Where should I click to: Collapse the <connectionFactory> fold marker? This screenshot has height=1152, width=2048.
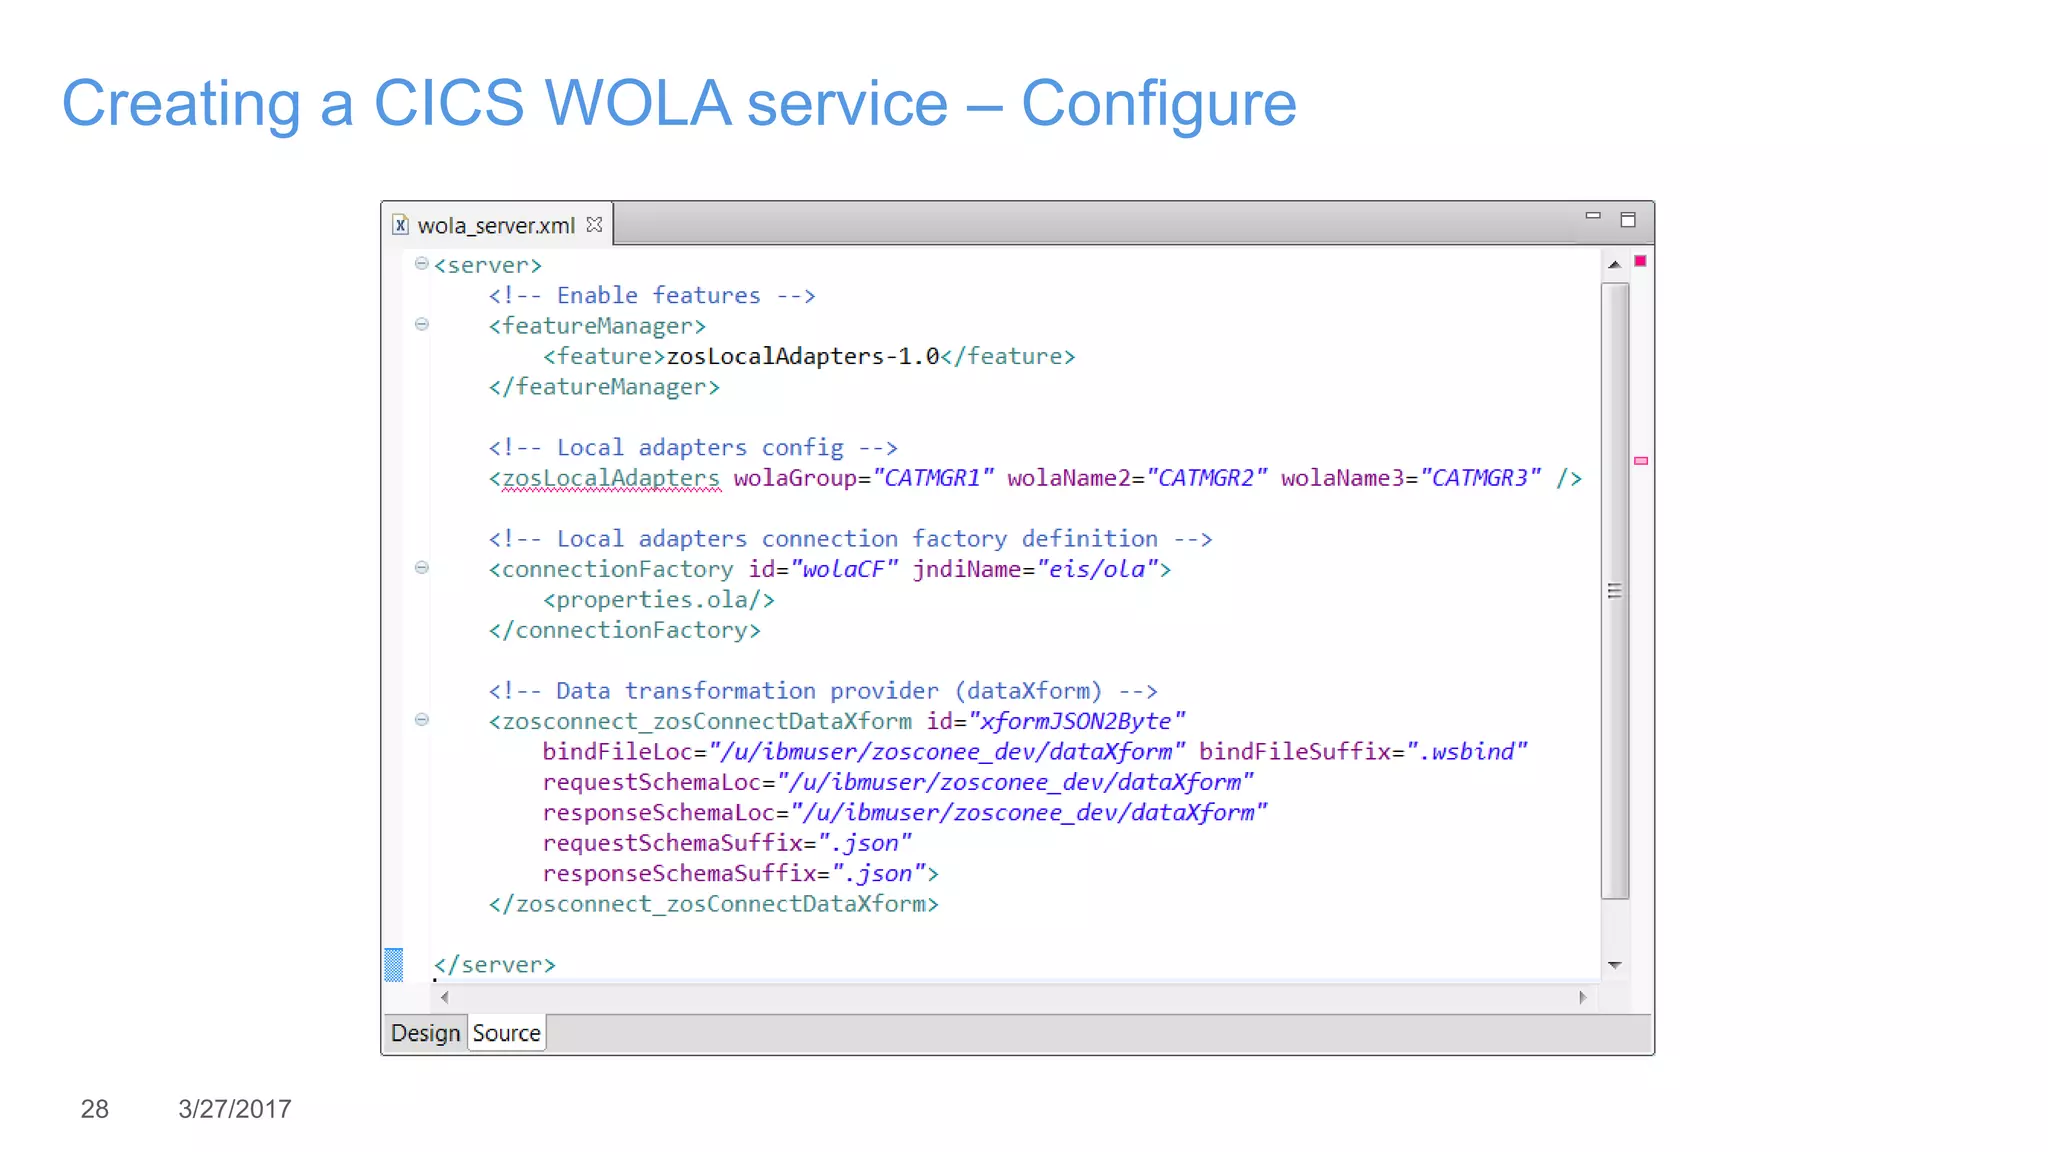pyautogui.click(x=422, y=568)
